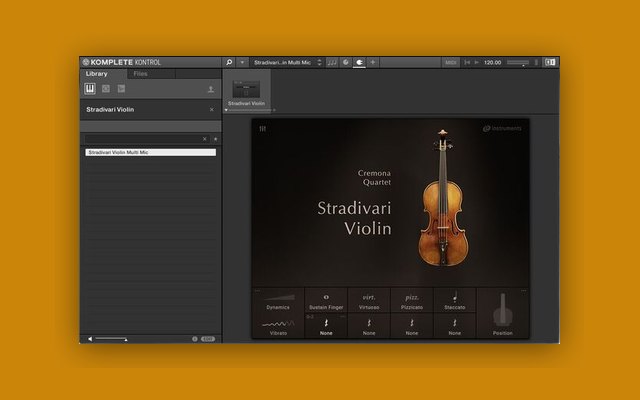Click the None slot below Staccato
This screenshot has height=400, width=640.
(455, 326)
